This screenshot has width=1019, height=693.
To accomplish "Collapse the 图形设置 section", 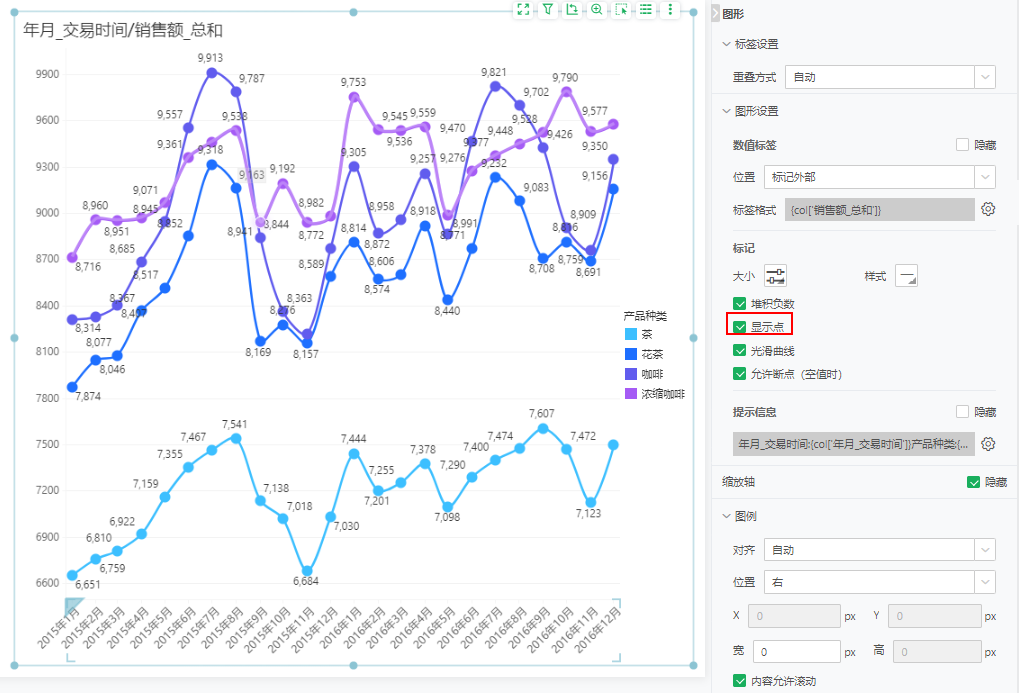I will point(727,111).
